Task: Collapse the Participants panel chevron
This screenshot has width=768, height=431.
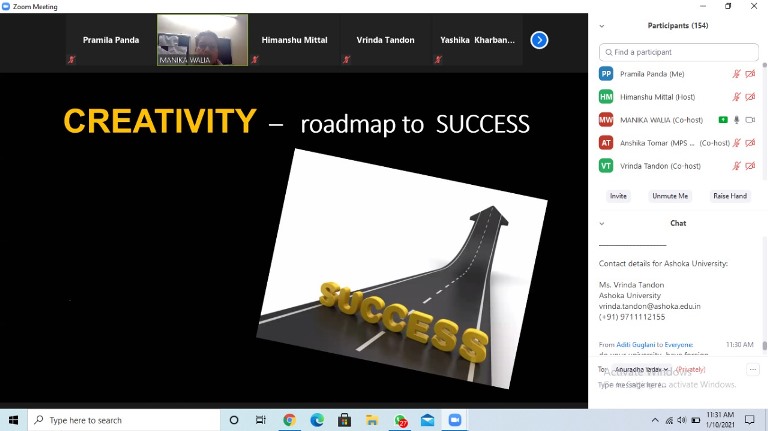Action: (x=602, y=26)
